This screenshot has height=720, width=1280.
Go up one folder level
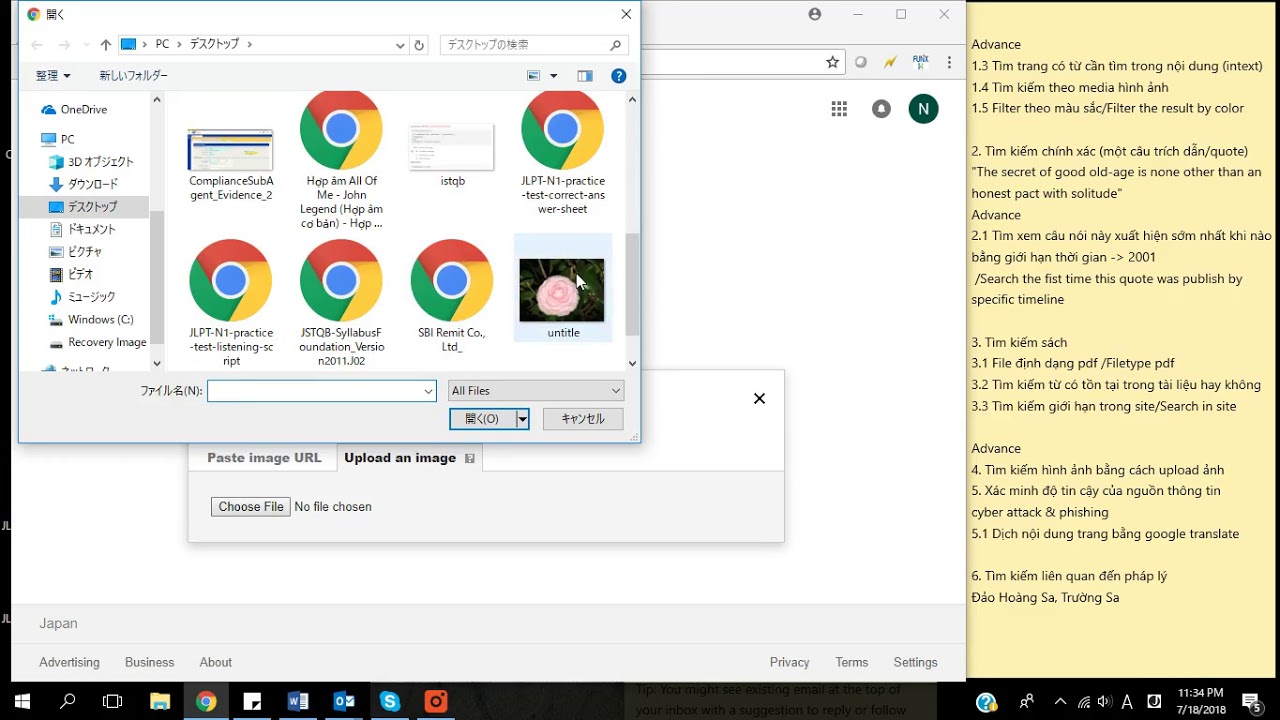(105, 45)
